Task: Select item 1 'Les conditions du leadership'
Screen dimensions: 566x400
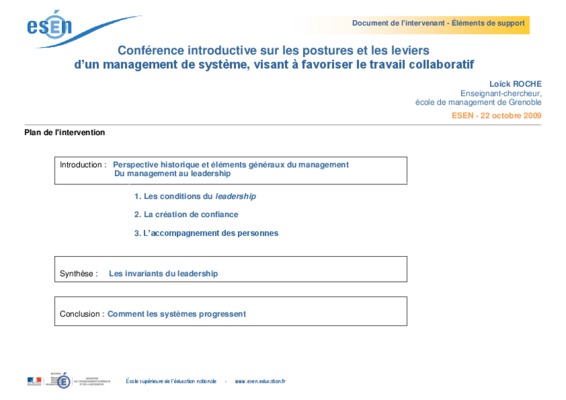Action: 195,196
